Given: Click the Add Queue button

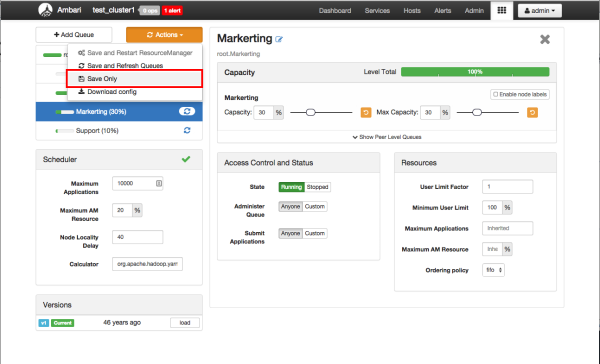Looking at the screenshot, I should coord(74,35).
